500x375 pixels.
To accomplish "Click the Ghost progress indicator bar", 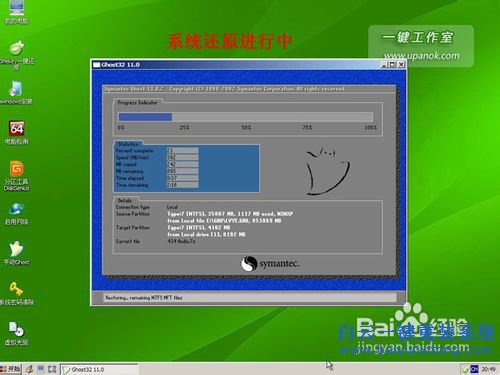I will coord(246,117).
